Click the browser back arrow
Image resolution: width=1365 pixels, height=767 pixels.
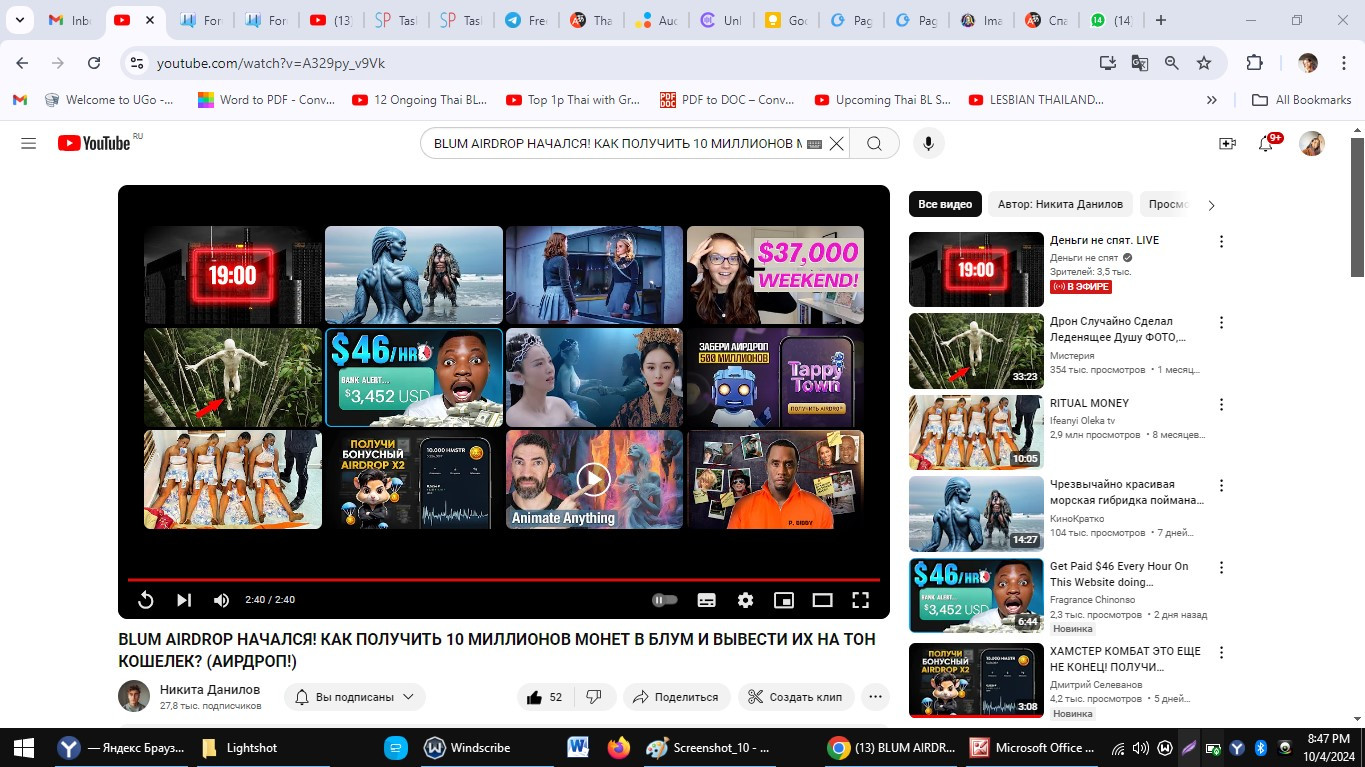[x=22, y=63]
